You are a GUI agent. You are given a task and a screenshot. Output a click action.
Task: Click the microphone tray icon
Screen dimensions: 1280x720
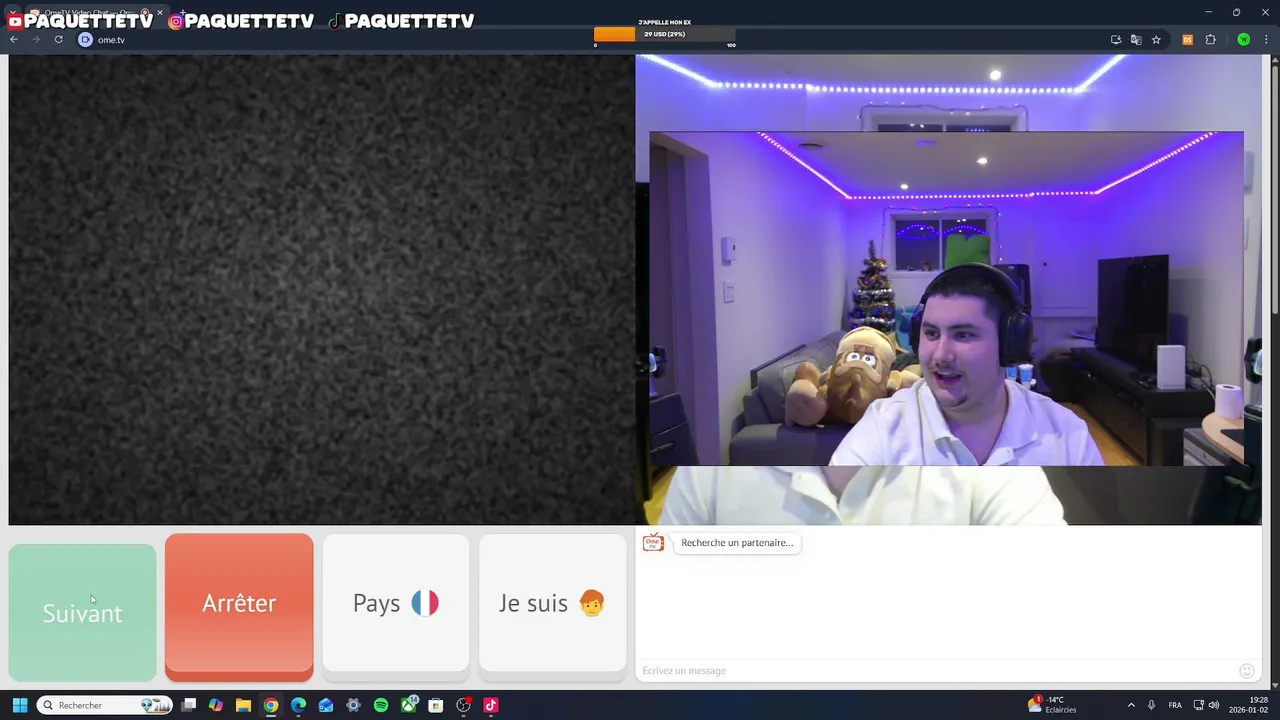[x=1152, y=705]
